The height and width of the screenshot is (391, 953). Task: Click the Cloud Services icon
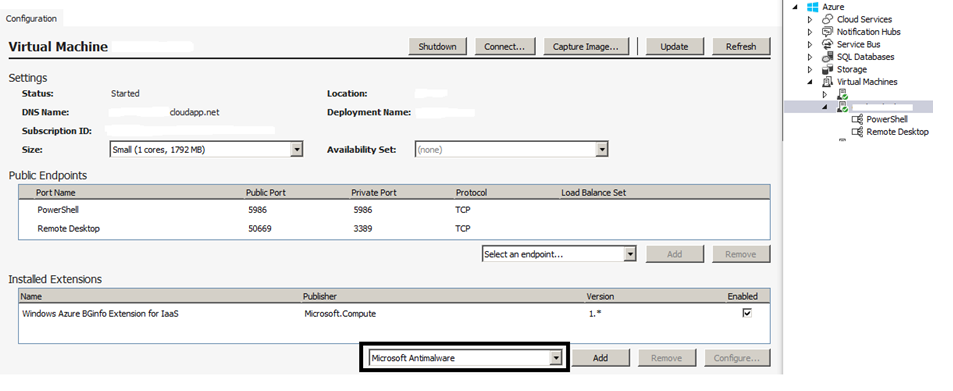pyautogui.click(x=827, y=19)
